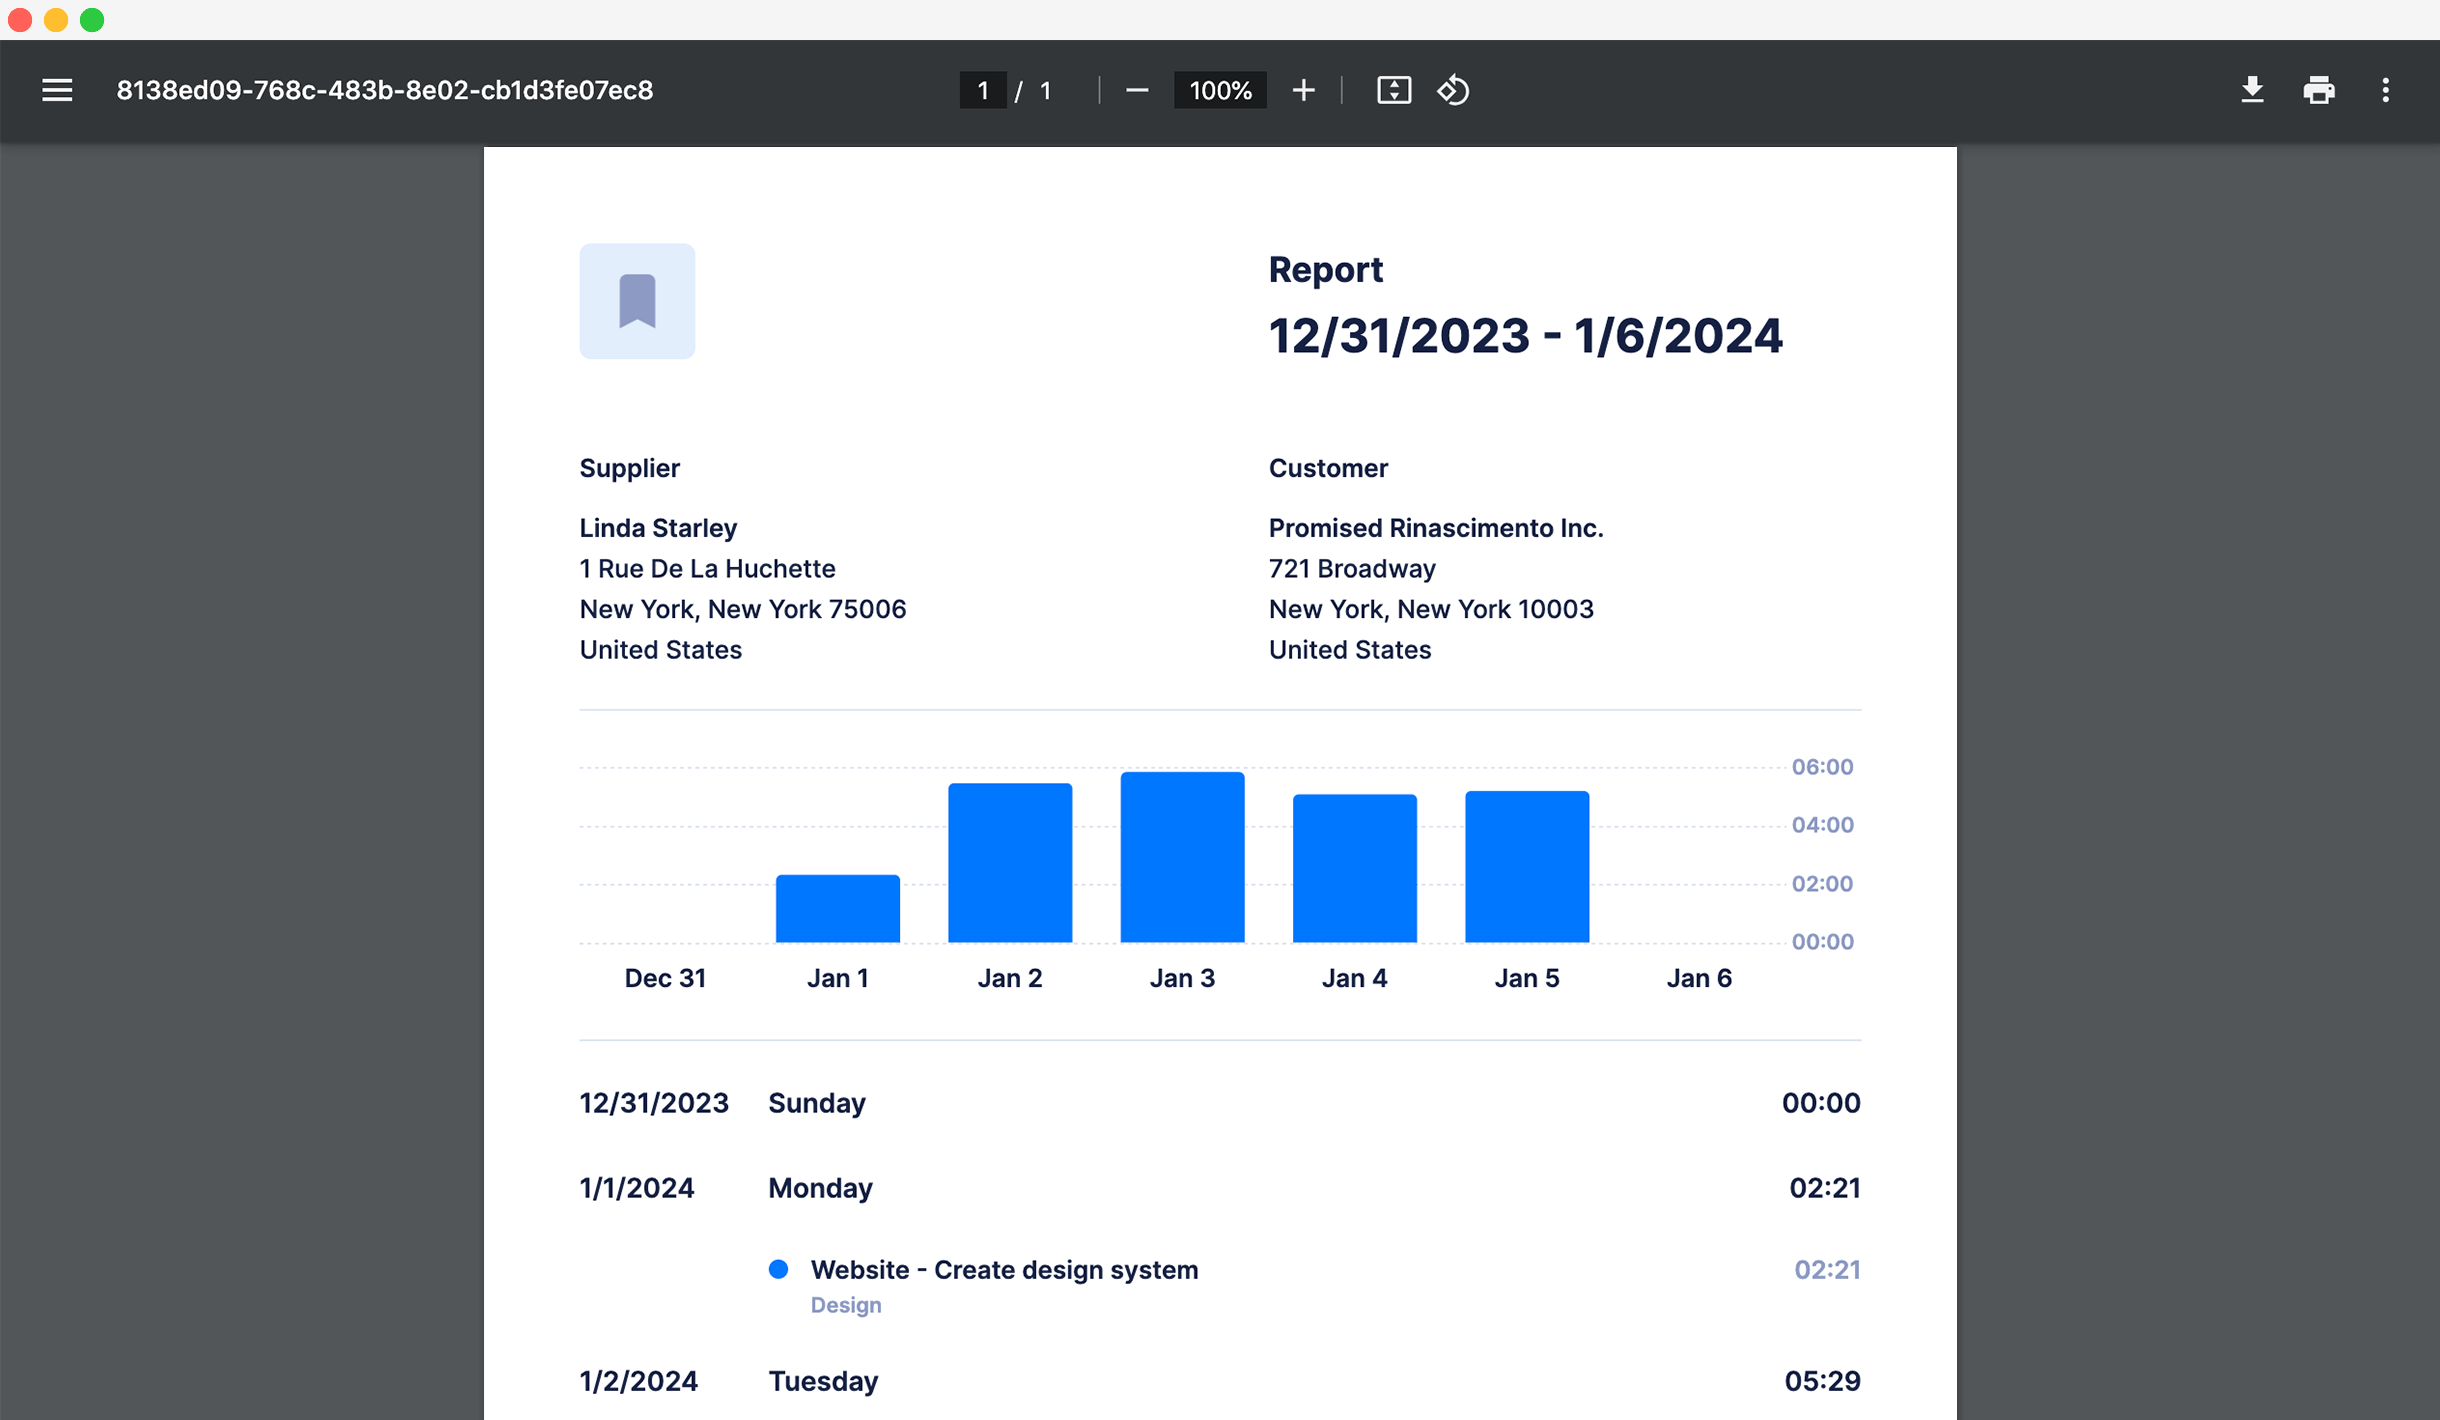The image size is (2440, 1420).
Task: Rotate the document counterclockwise
Action: point(1453,90)
